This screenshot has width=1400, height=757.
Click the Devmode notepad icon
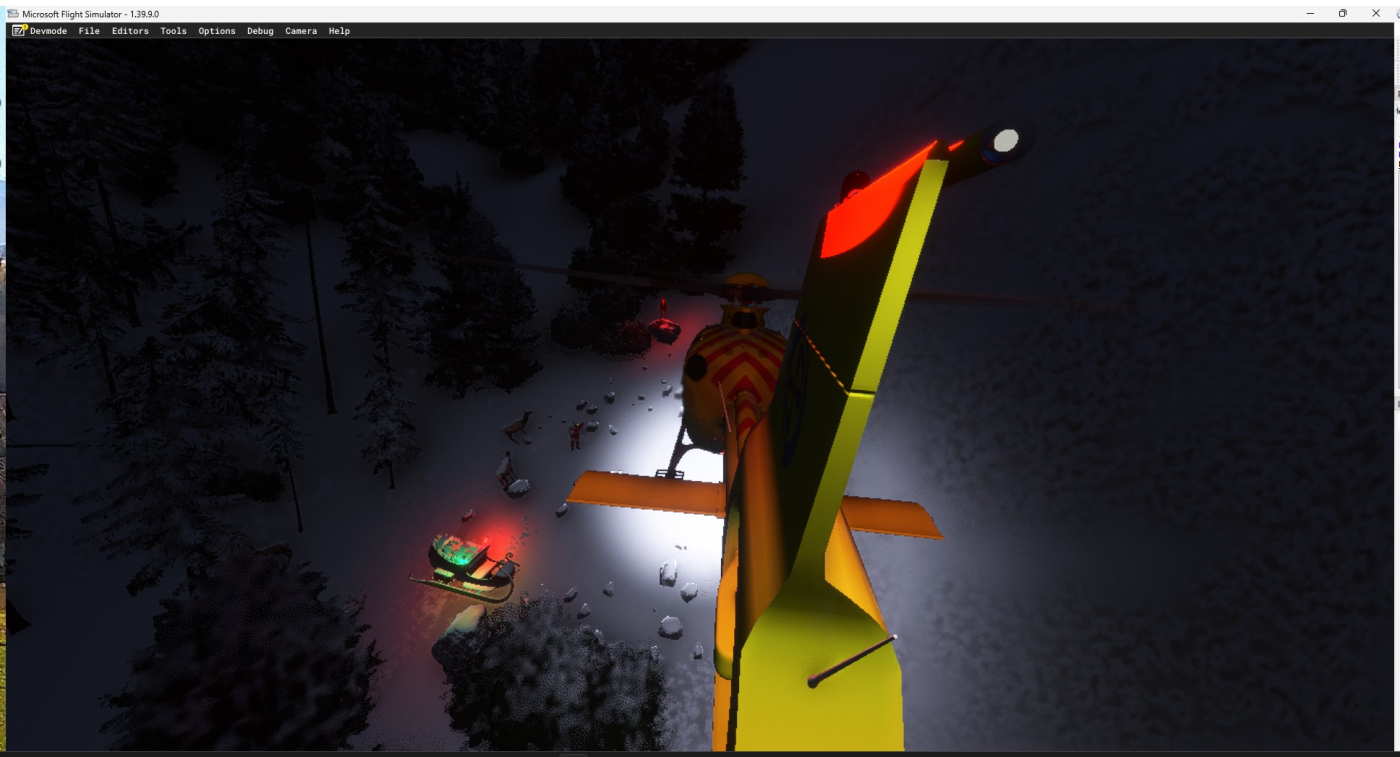[x=18, y=31]
